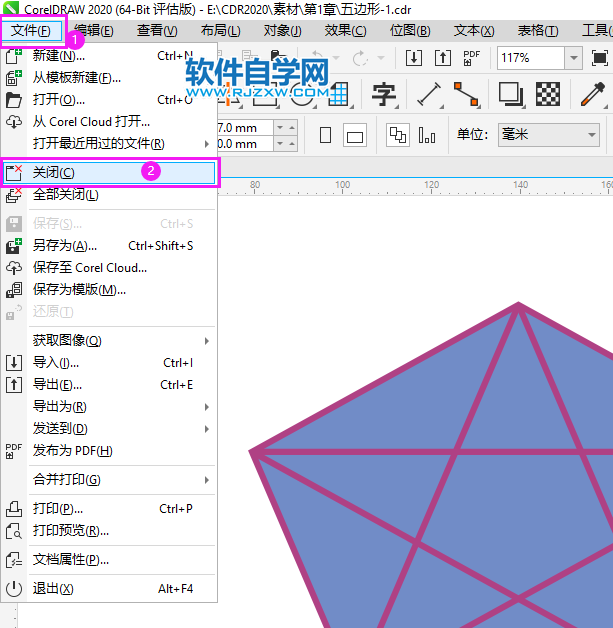The height and width of the screenshot is (628, 613).
Task: Choose 导入(I)... import entry
Action: (x=109, y=363)
